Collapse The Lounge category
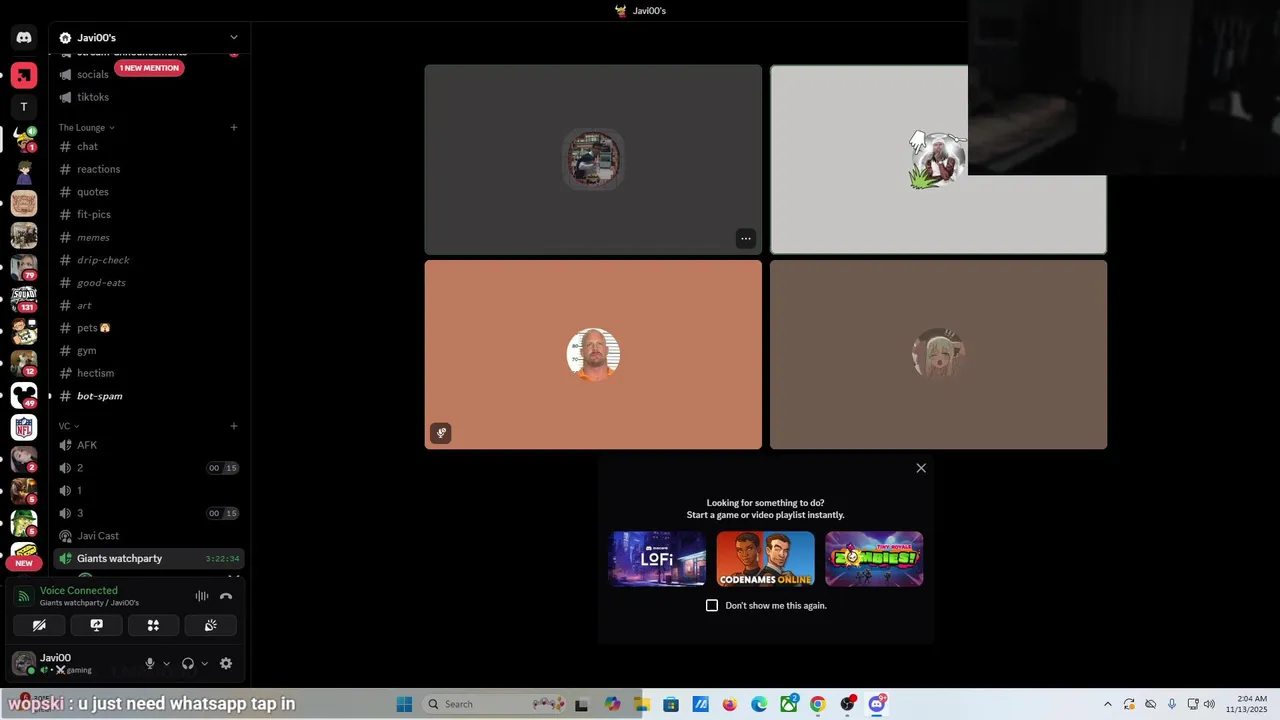Image resolution: width=1280 pixels, height=720 pixels. (x=86, y=127)
